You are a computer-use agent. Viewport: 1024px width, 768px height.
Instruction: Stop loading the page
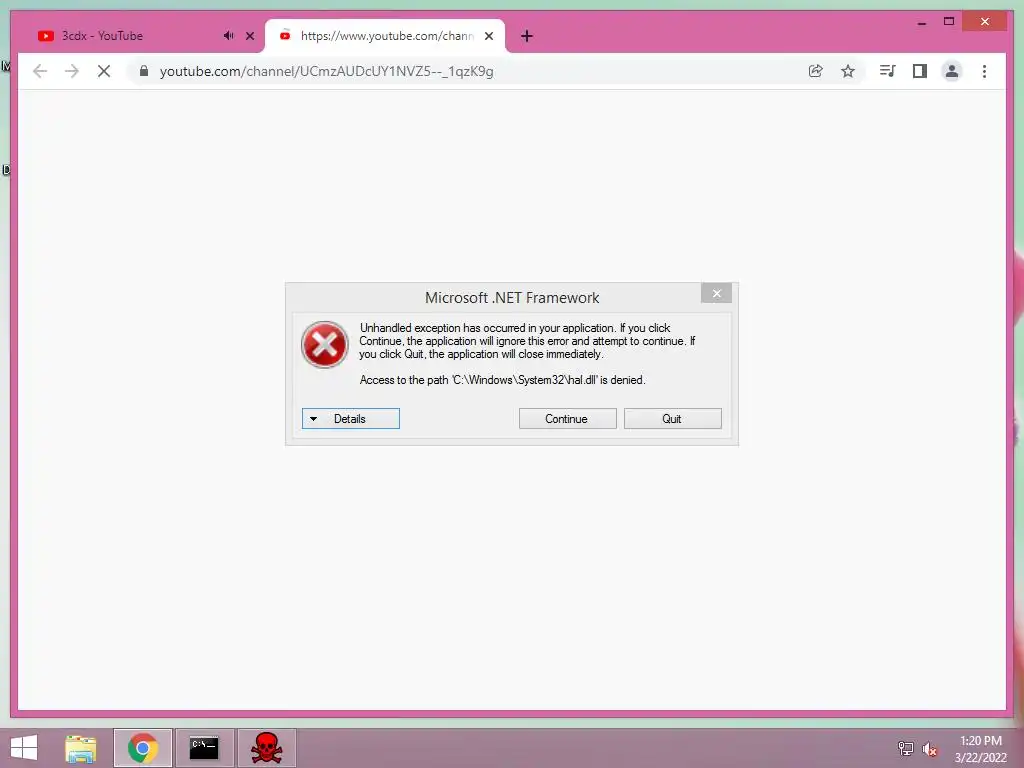[104, 71]
